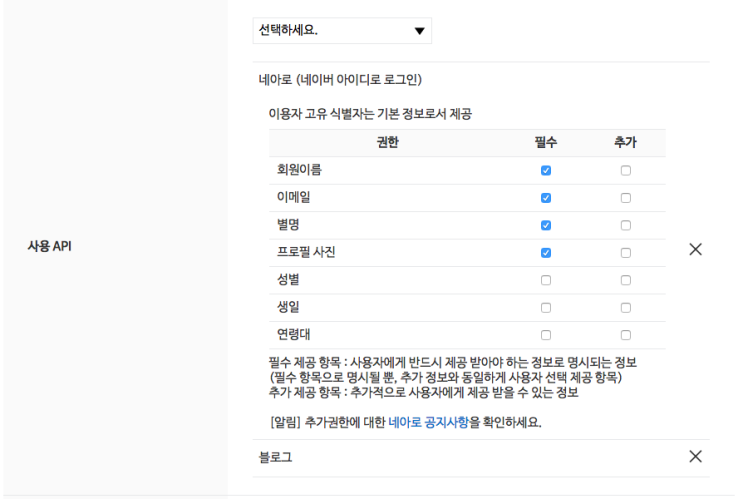Check 필수 checkbox for 연령대
This screenshot has width=743, height=499.
(546, 336)
